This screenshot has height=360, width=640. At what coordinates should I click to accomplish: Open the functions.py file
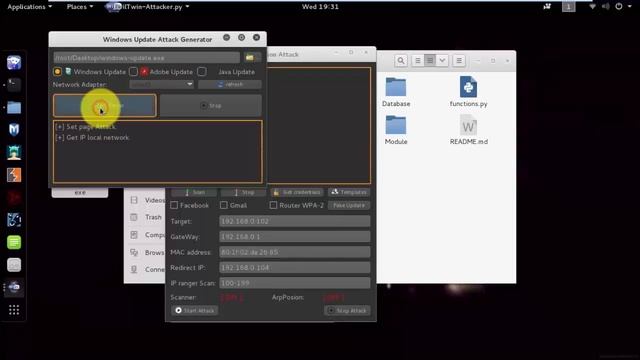tap(468, 92)
